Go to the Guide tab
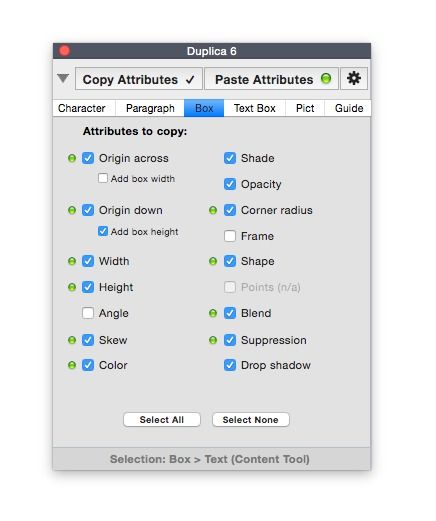 [349, 108]
